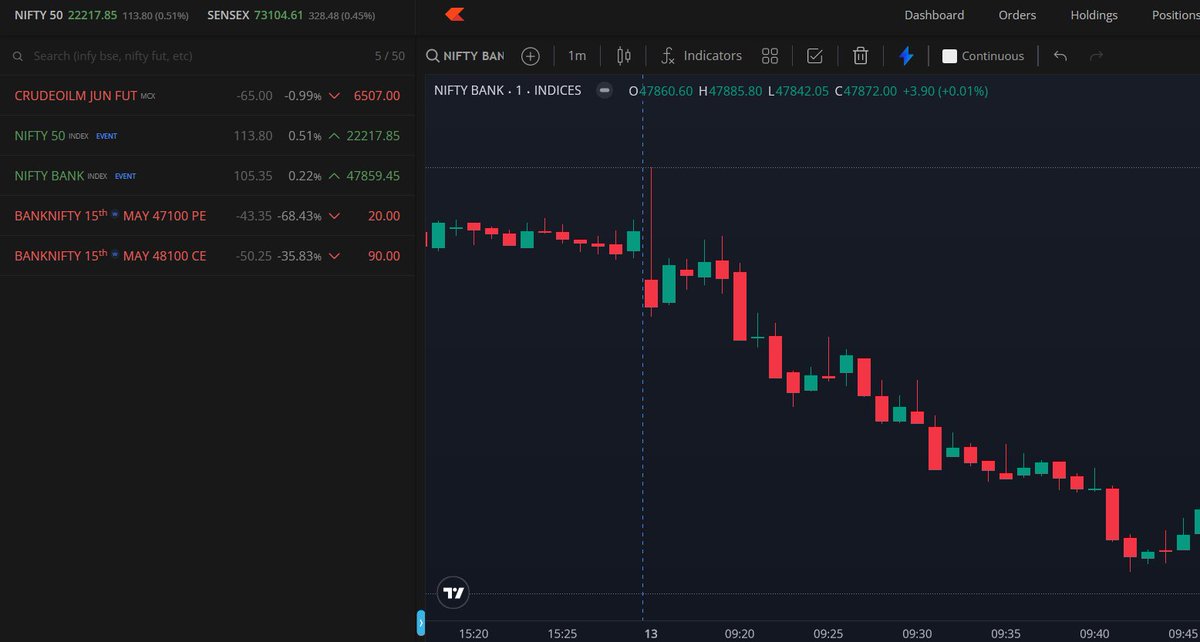Click the watchlist search magnifier icon

click(x=17, y=56)
